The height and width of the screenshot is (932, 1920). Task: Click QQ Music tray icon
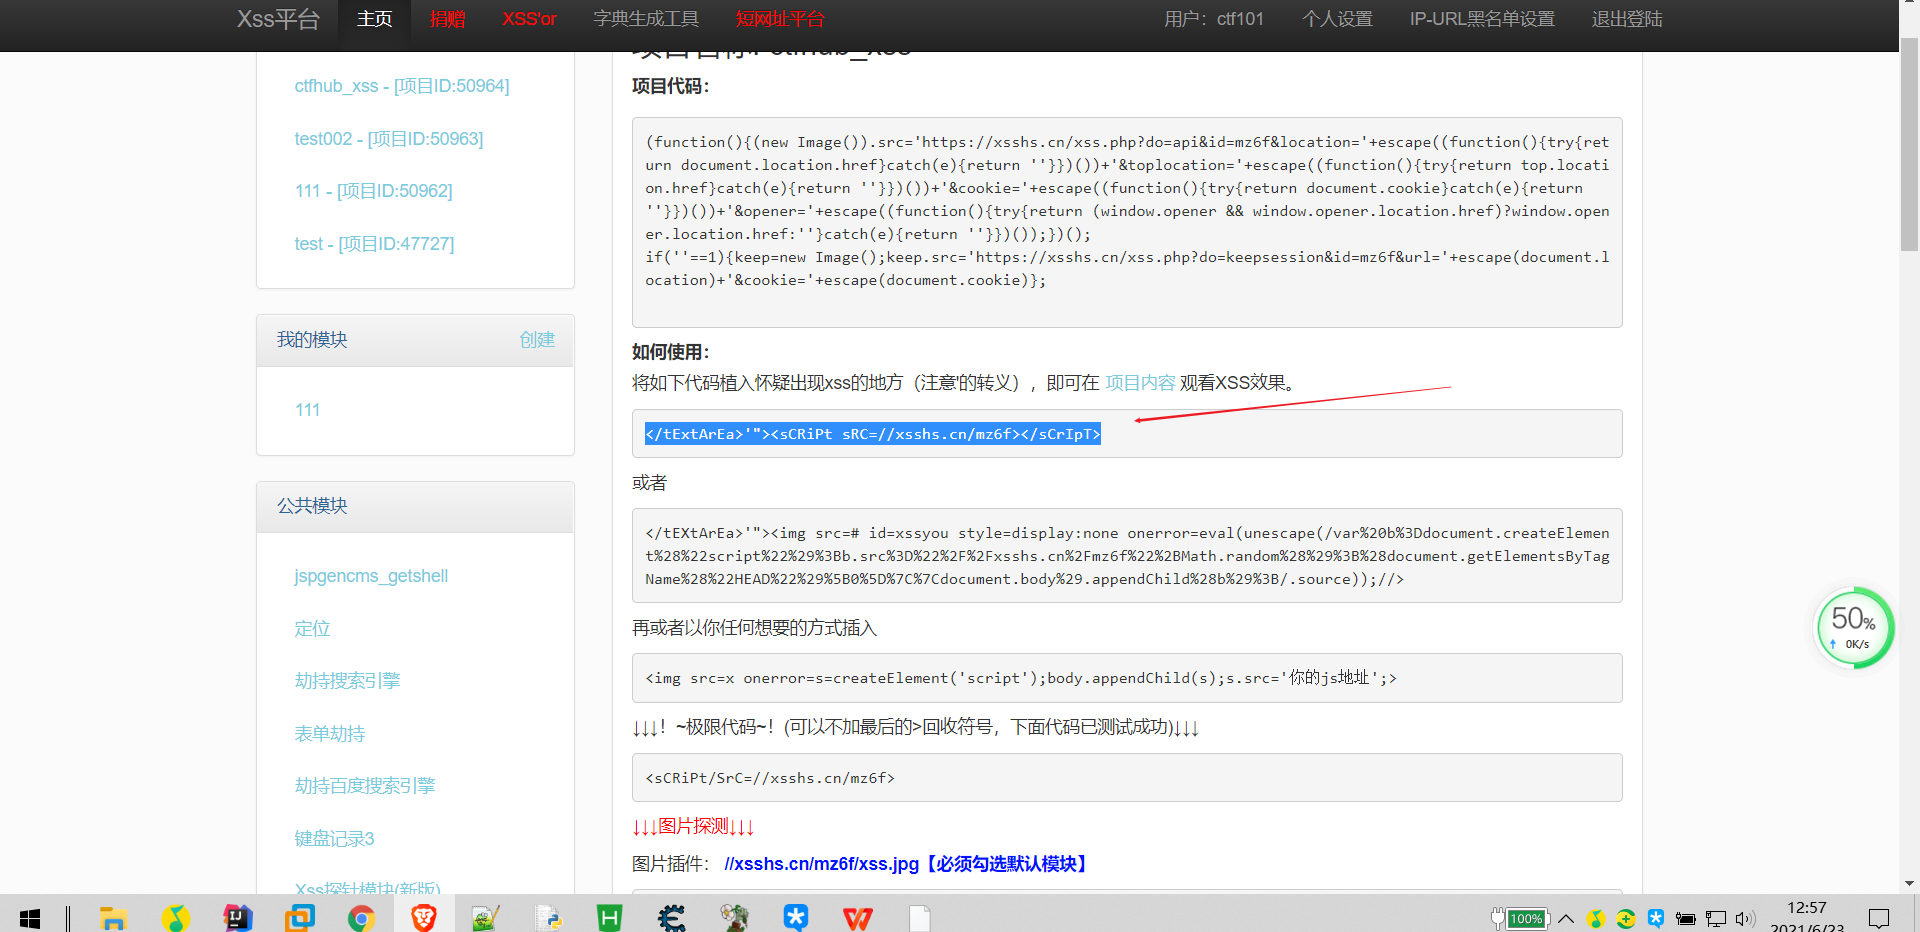pos(1596,919)
